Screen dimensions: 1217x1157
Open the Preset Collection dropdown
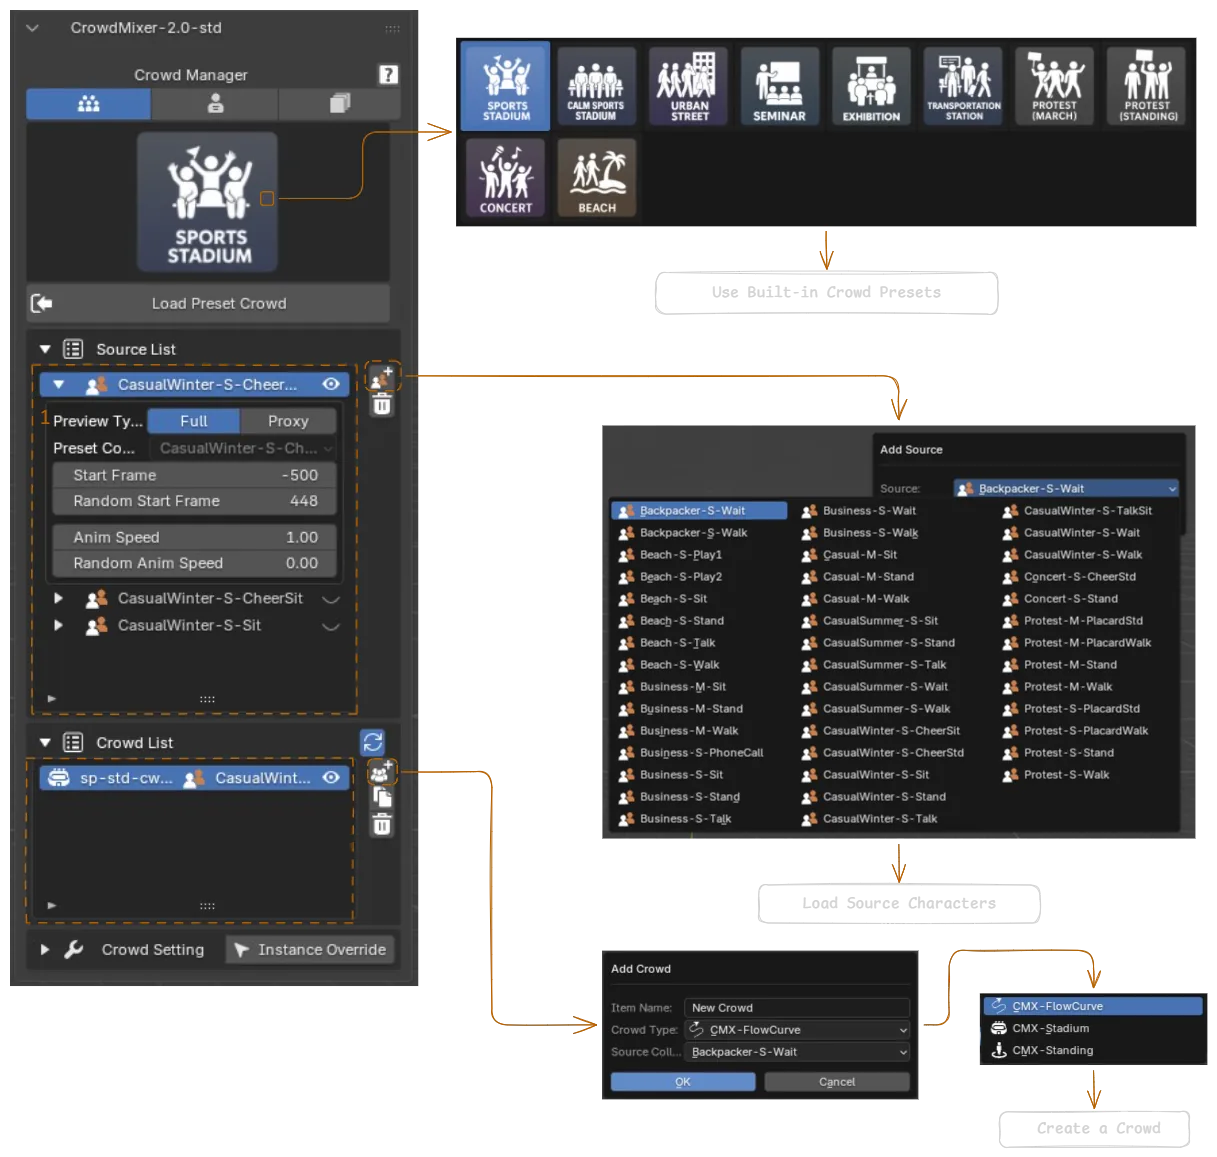(243, 448)
